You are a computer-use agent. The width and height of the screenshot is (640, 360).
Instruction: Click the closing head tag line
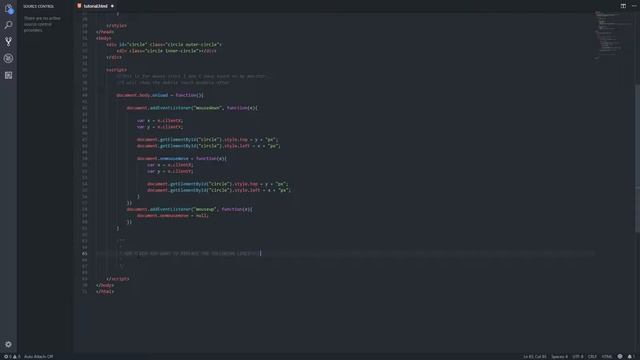105,32
